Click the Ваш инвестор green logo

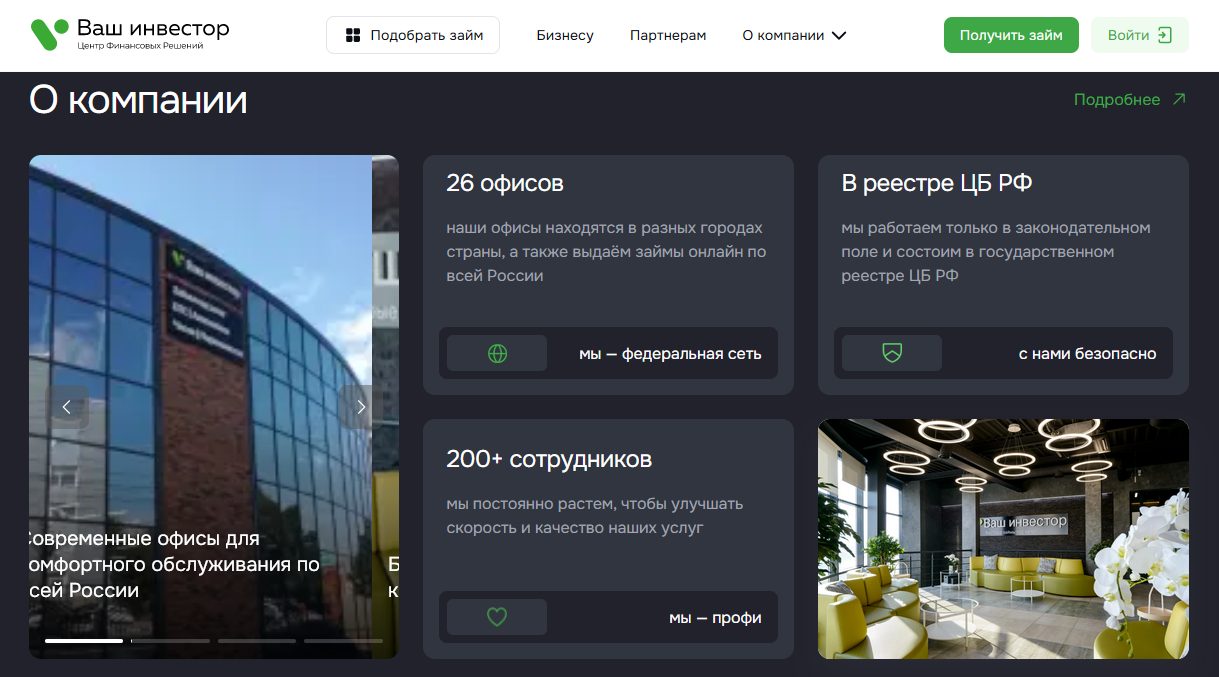pyautogui.click(x=50, y=34)
